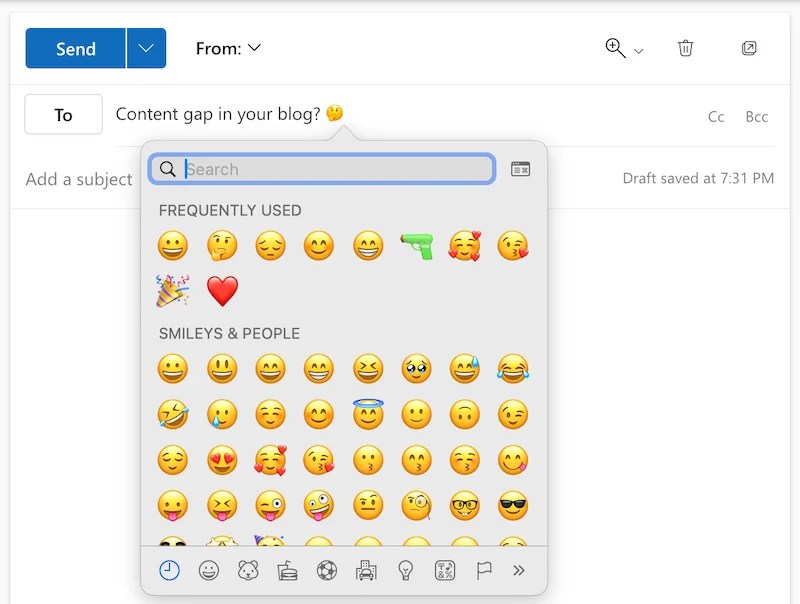Open the Food & Drink emoji category
The width and height of the screenshot is (800, 604).
point(287,570)
